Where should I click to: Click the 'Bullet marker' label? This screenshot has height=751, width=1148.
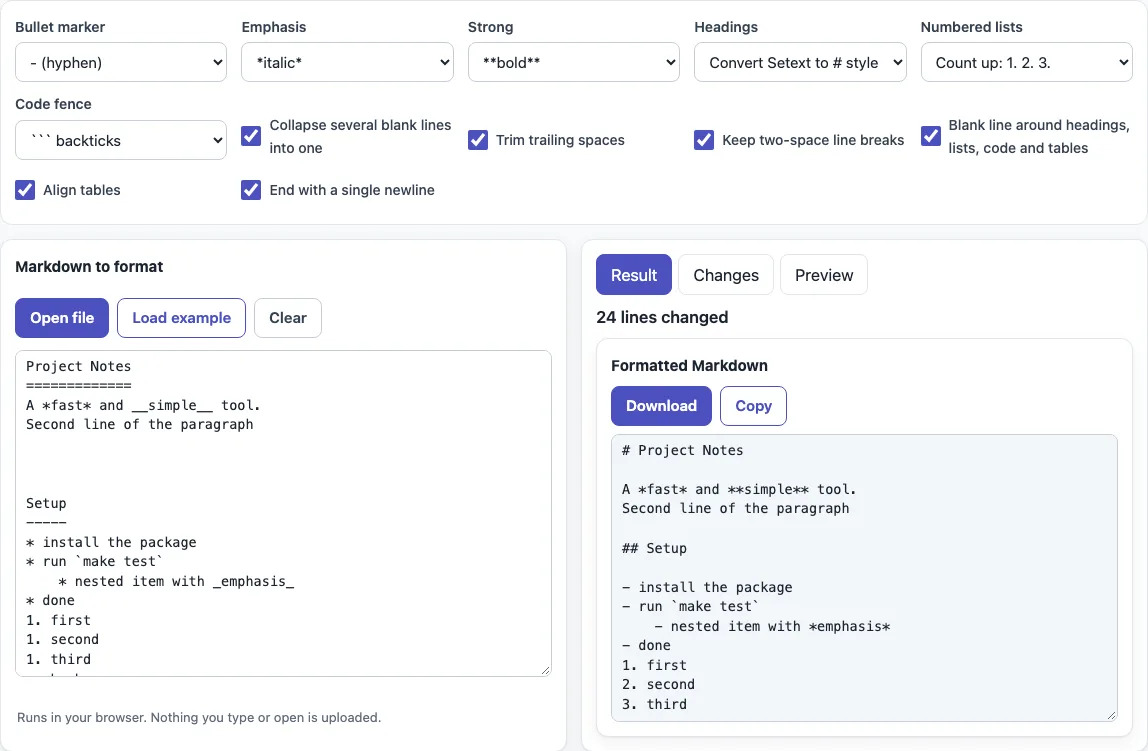(60, 27)
